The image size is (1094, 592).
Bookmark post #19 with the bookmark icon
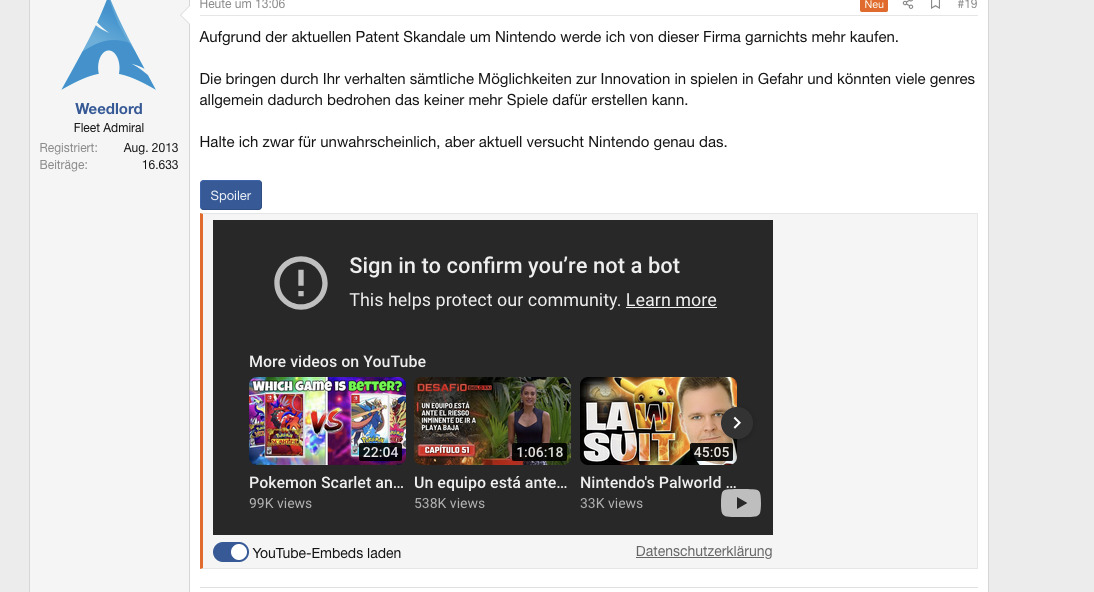(x=936, y=4)
